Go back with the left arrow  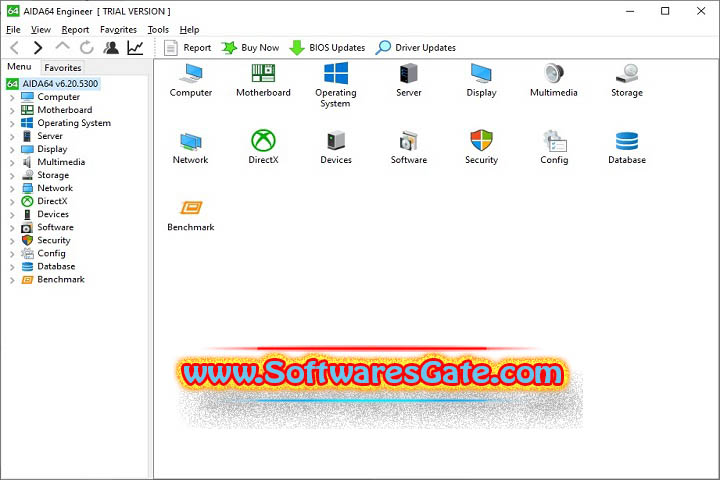pyautogui.click(x=15, y=47)
